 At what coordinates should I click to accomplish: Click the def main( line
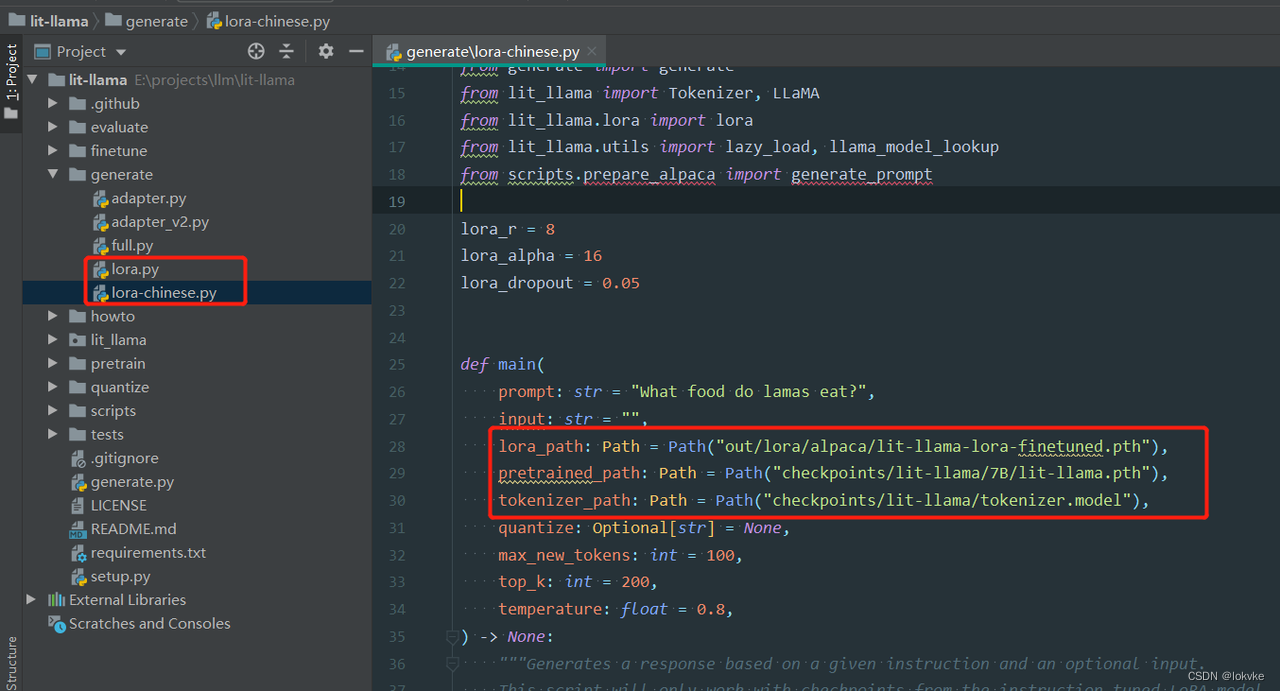(503, 365)
